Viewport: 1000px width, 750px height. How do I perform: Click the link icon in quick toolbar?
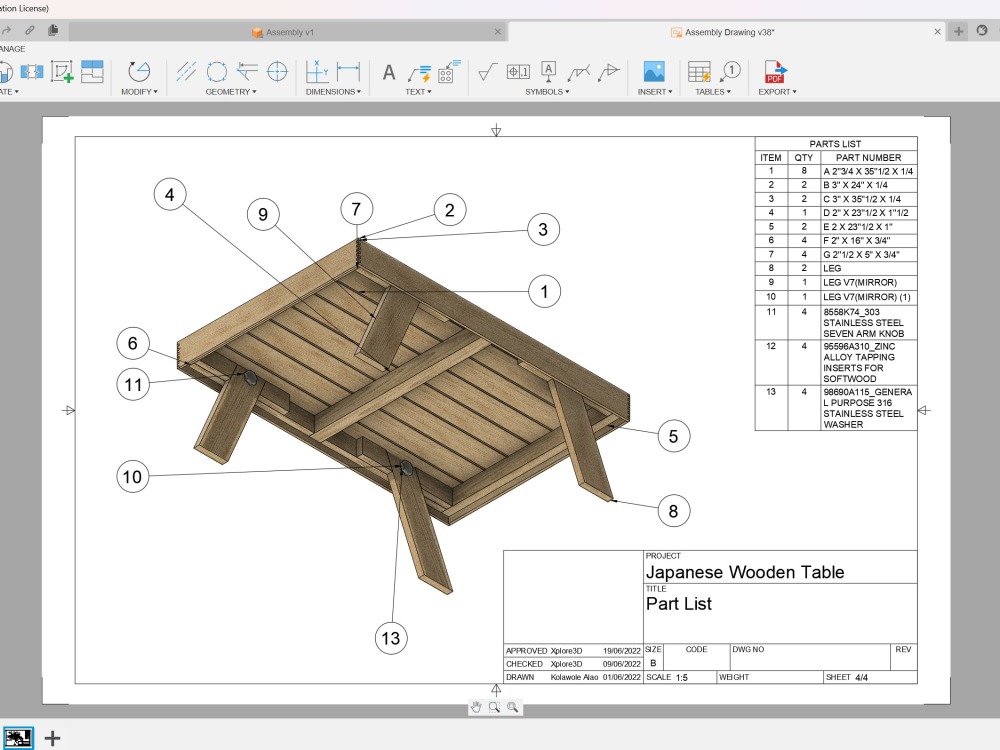[x=29, y=30]
